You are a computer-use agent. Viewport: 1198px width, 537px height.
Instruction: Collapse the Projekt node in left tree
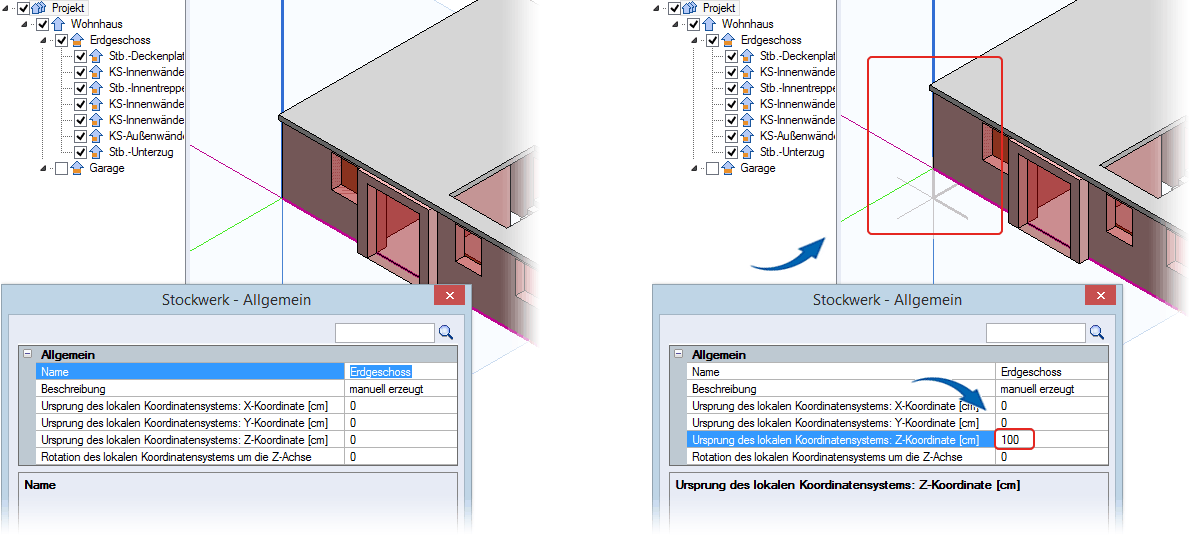(x=7, y=8)
